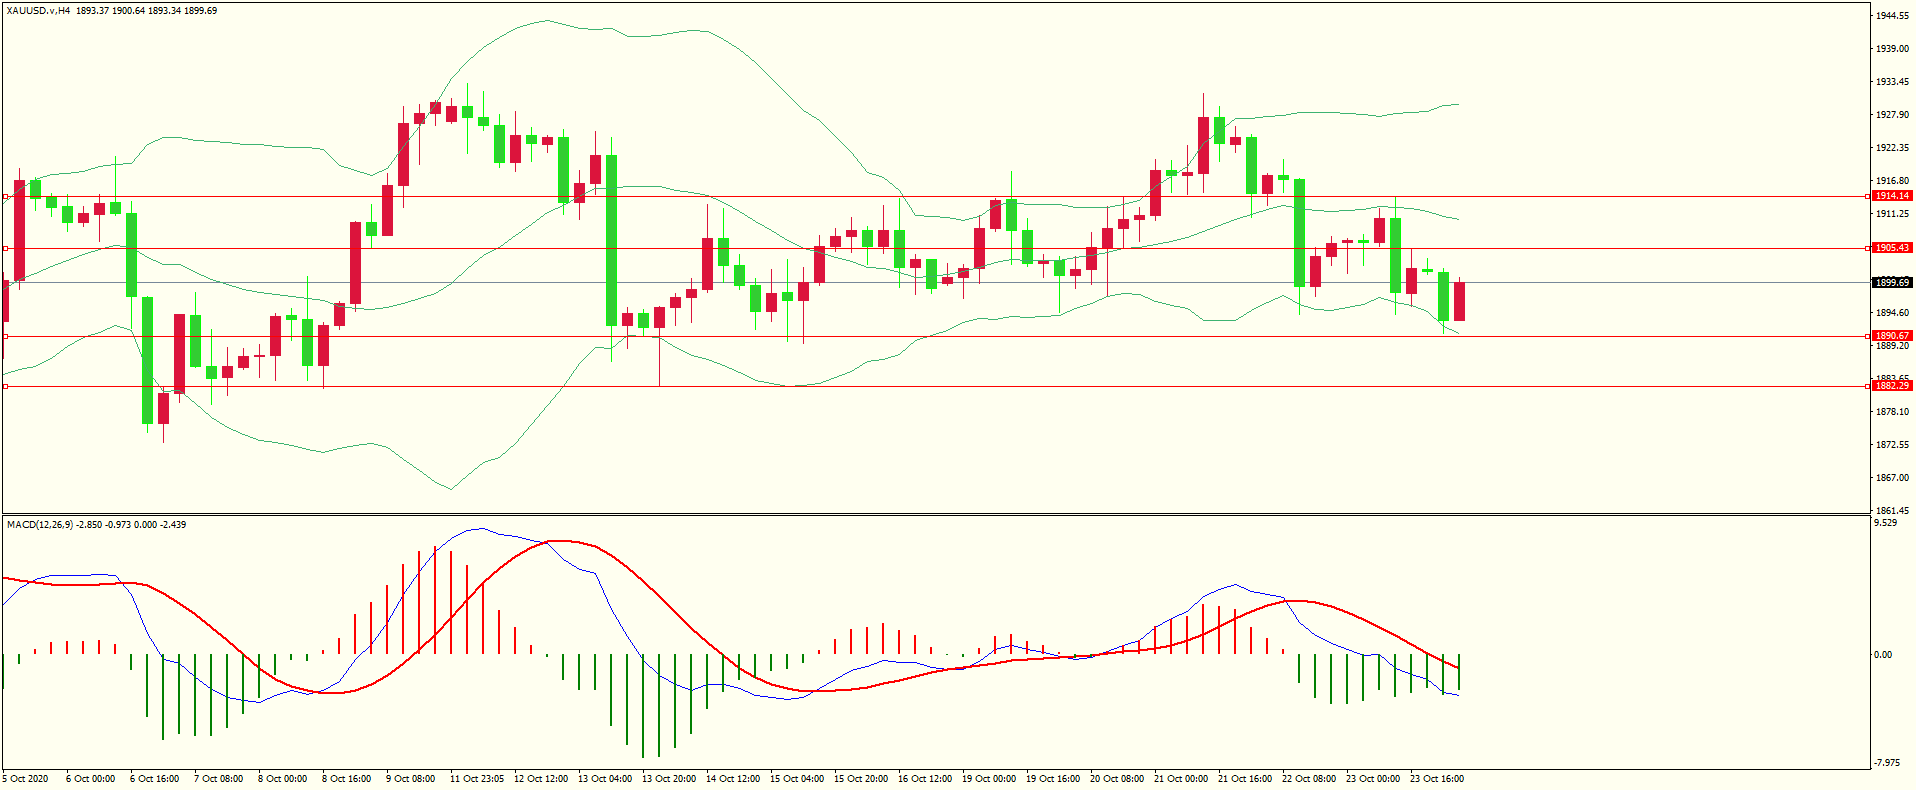Click the 11 Oct 23:05 time label
This screenshot has height=790, width=1916.
click(477, 779)
